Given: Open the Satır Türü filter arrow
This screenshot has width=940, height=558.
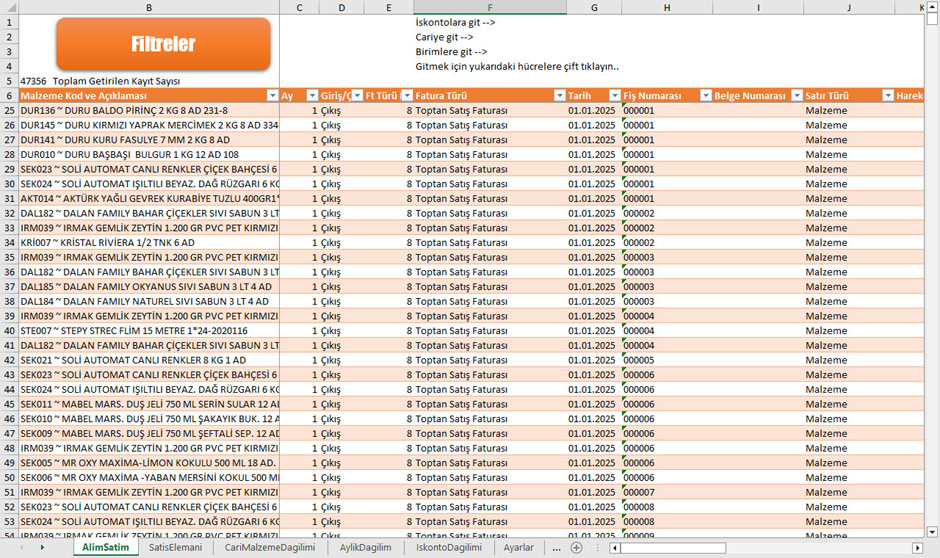Looking at the screenshot, I should [x=888, y=95].
